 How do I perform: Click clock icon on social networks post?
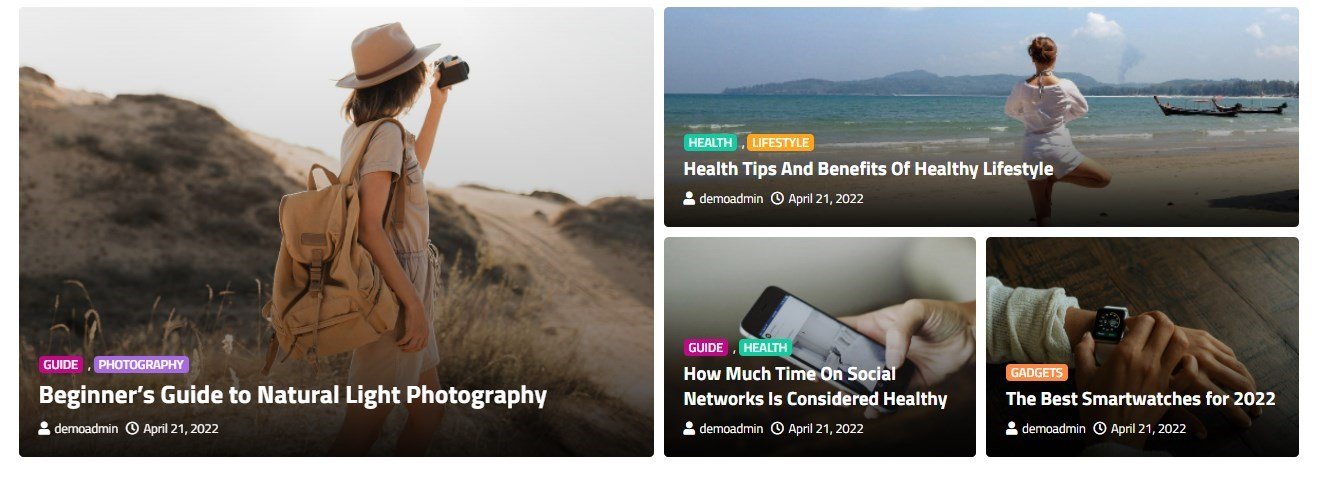[x=777, y=429]
